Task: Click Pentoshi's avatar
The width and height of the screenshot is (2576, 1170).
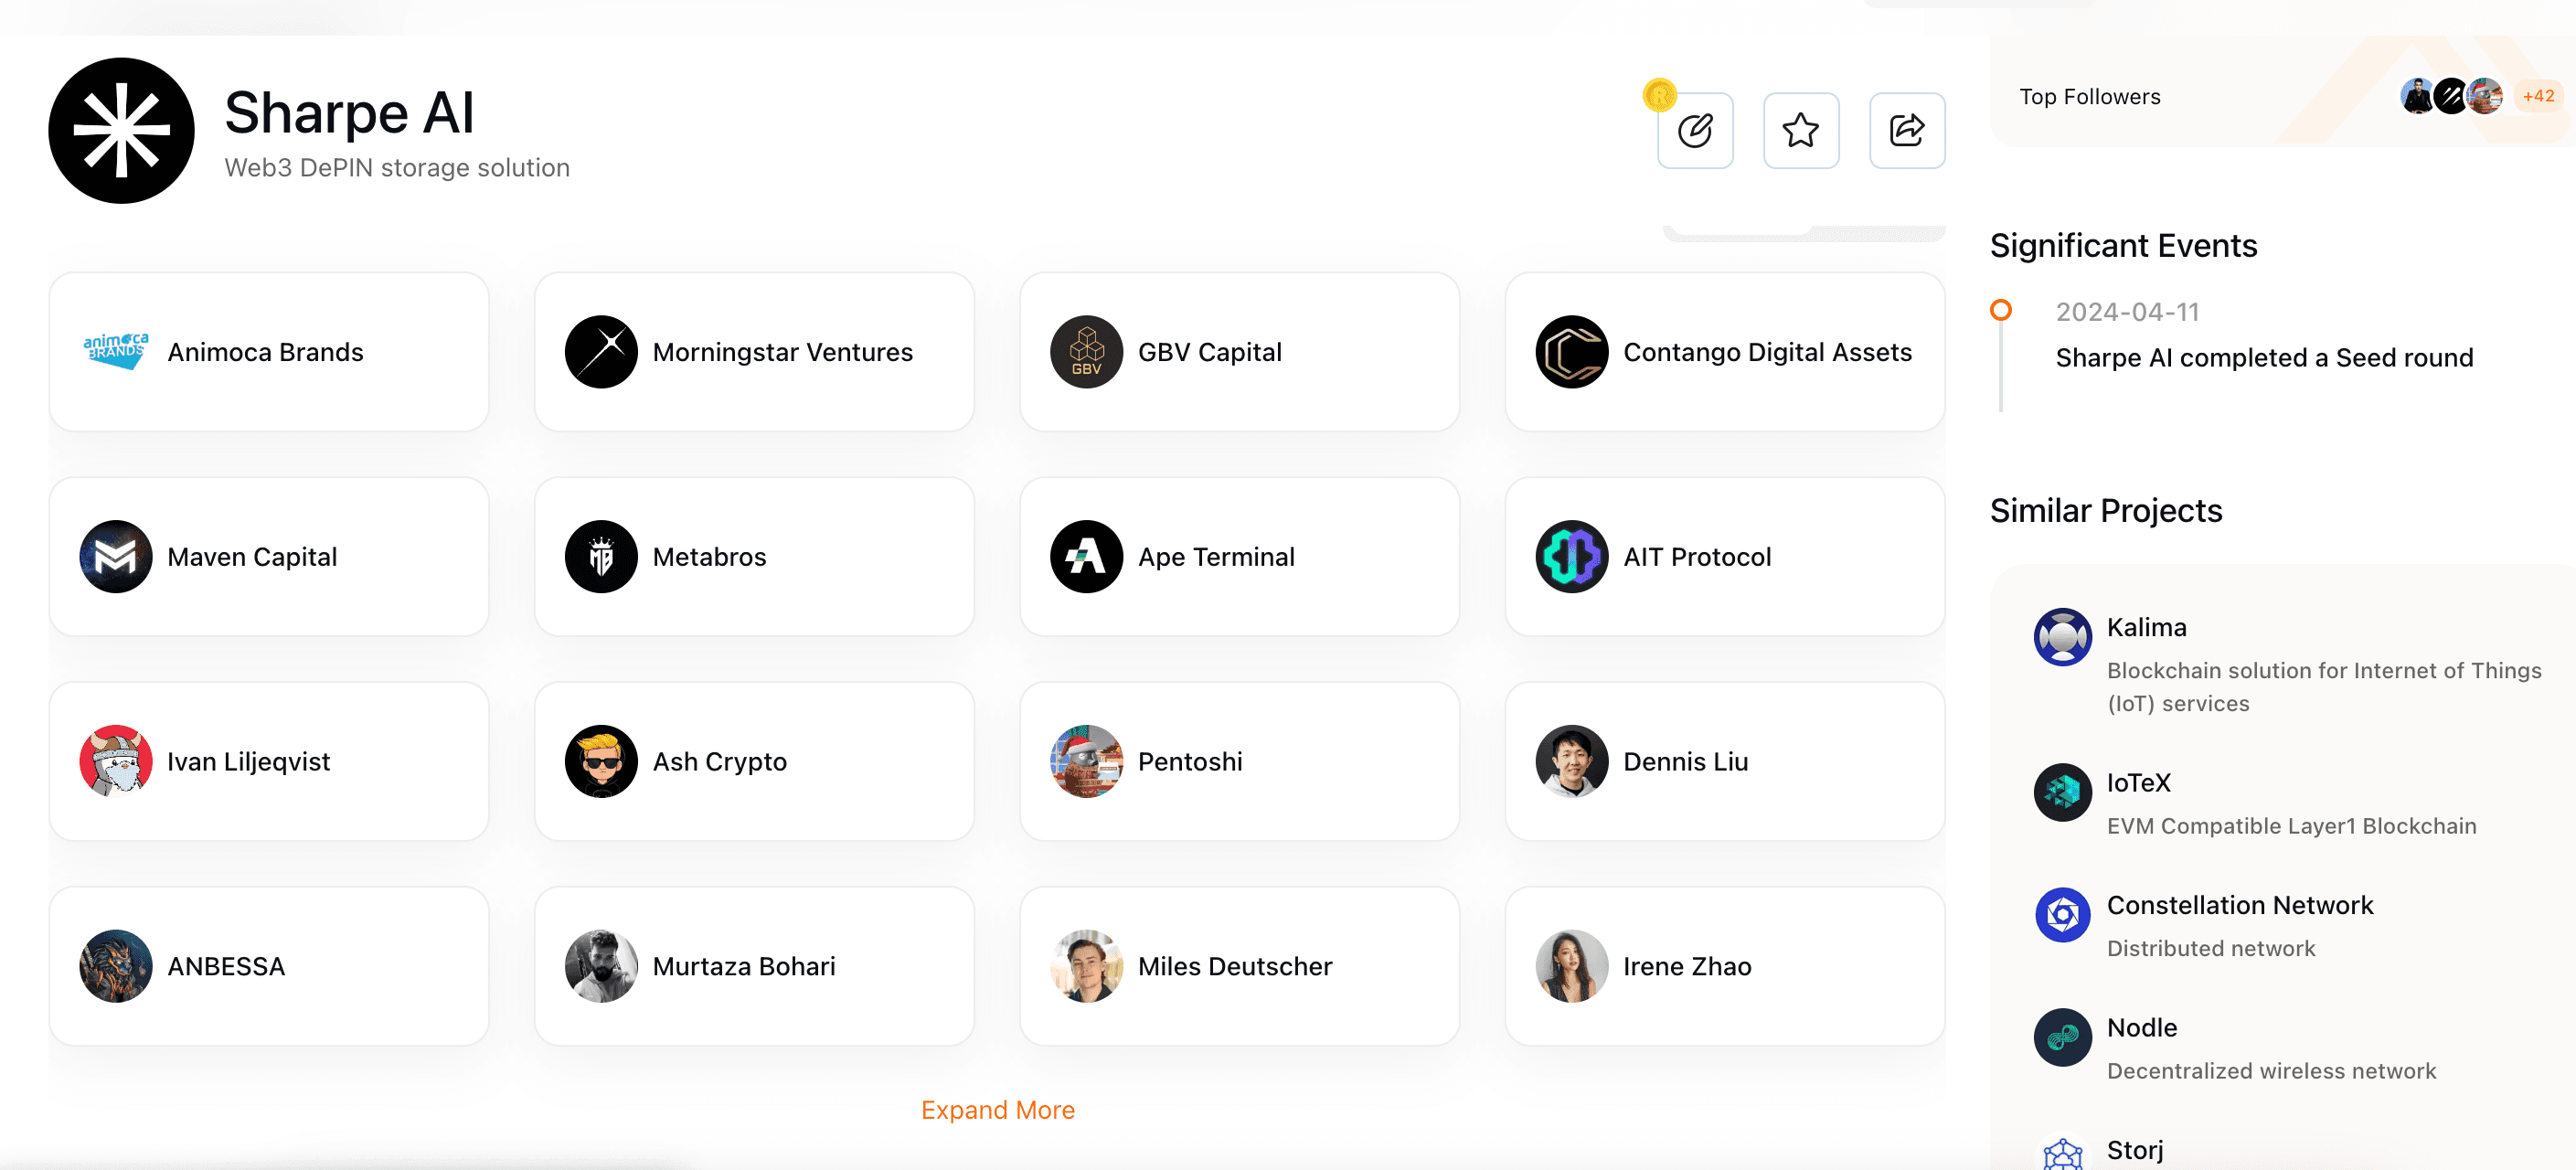Action: click(x=1086, y=761)
